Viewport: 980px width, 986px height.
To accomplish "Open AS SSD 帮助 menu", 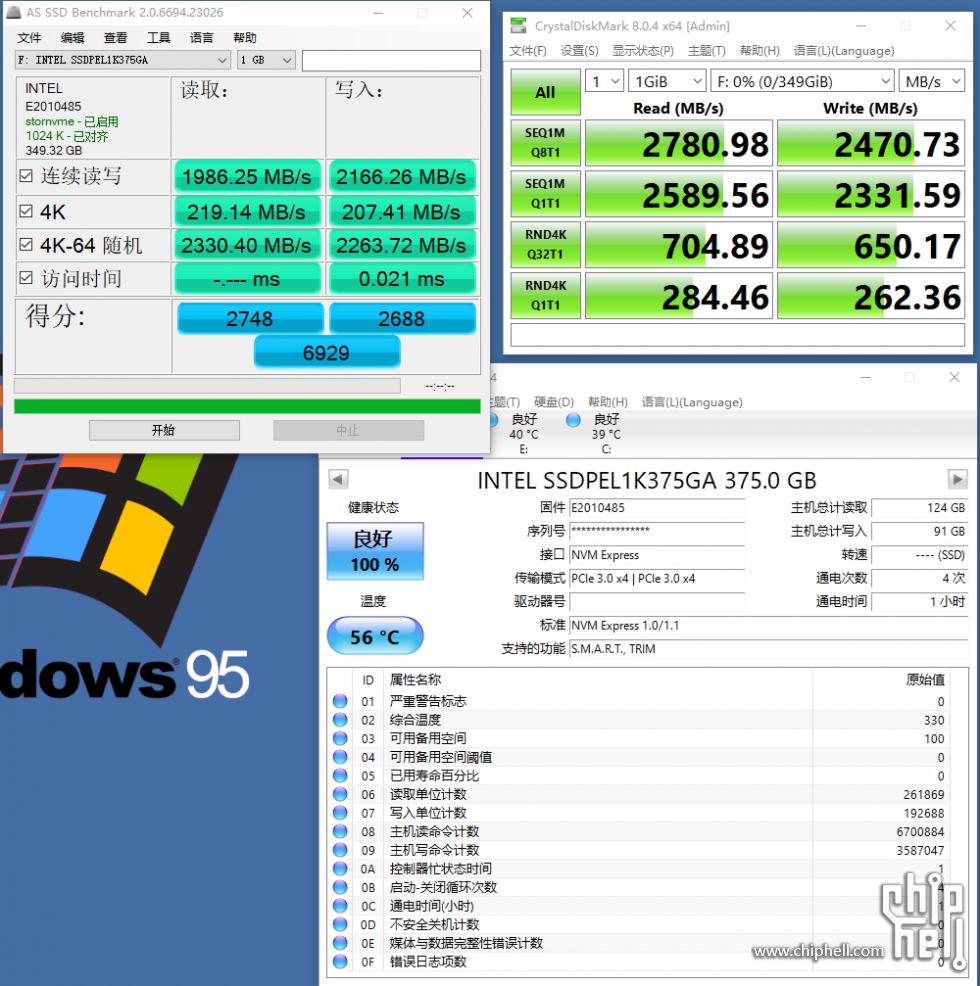I will pos(245,38).
